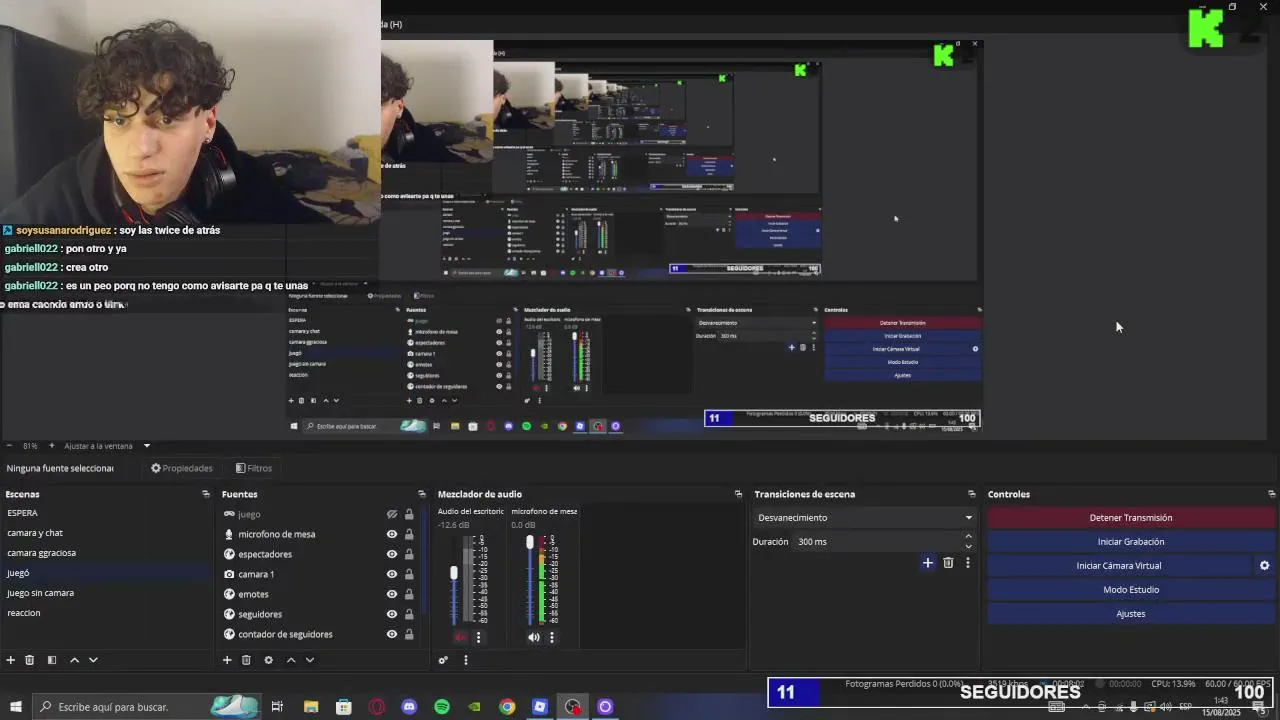Open Discord from the taskbar
This screenshot has height=720, width=1280.
pos(409,707)
